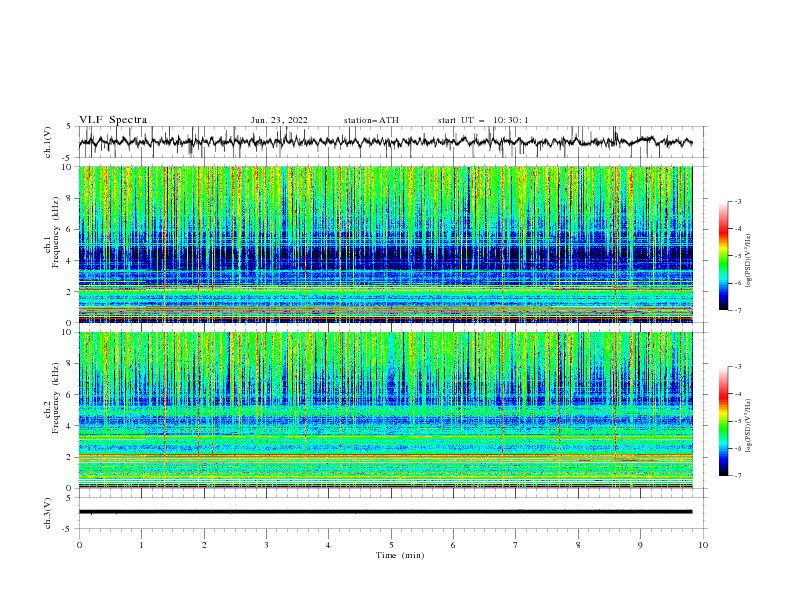Click time-axis tick label '9'
Image resolution: width=792 pixels, height=612 pixels.
click(x=640, y=545)
